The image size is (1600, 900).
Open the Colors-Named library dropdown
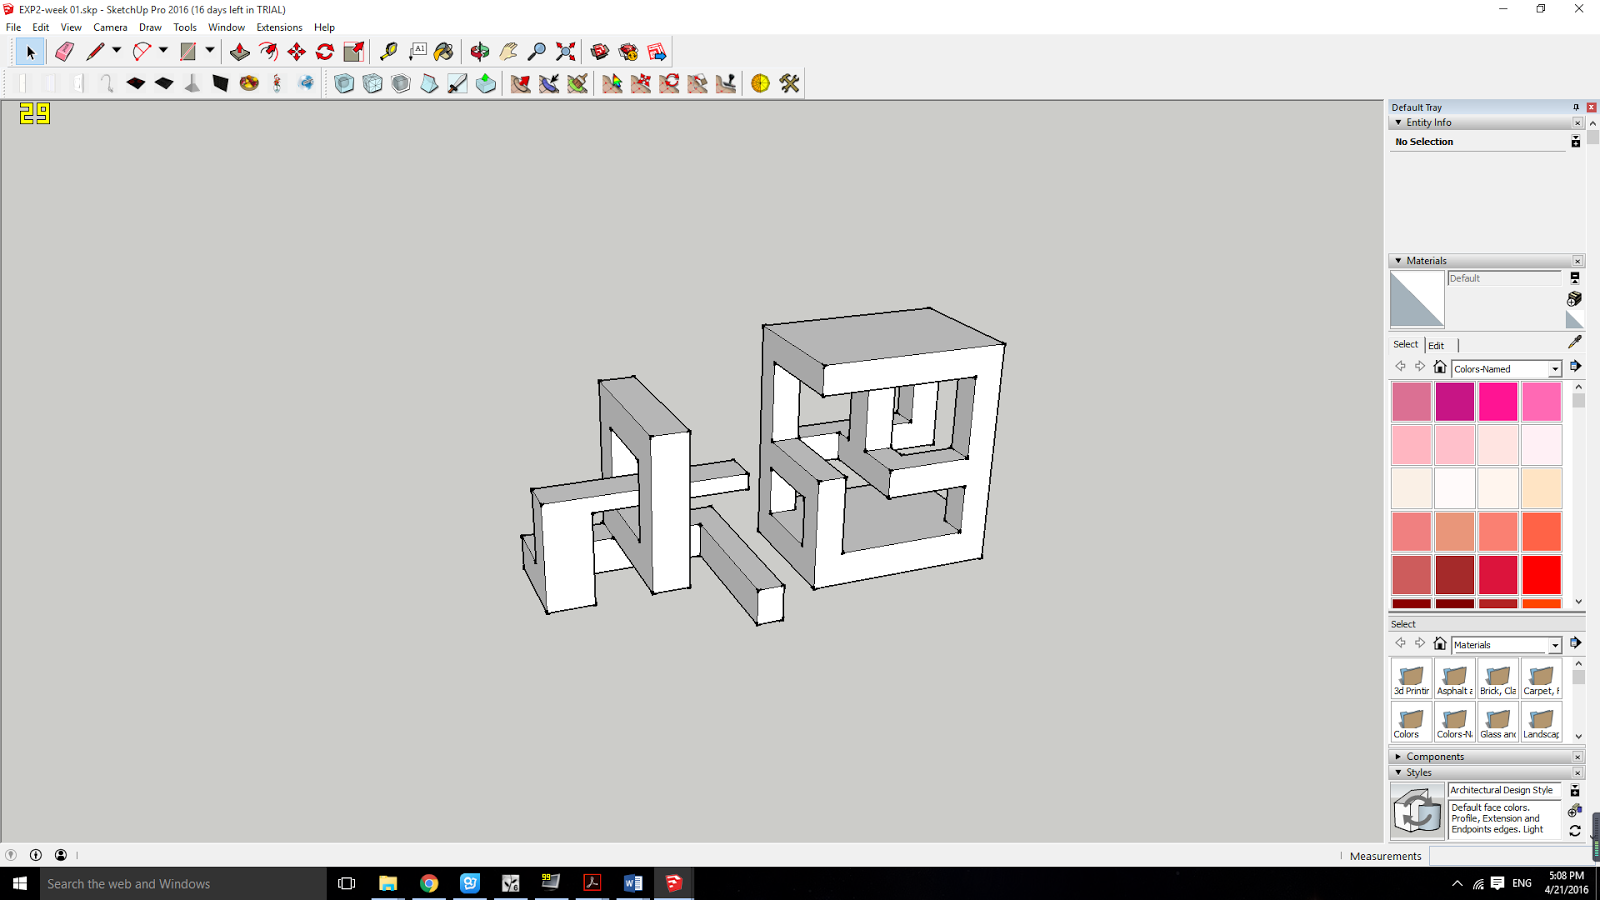pos(1555,369)
